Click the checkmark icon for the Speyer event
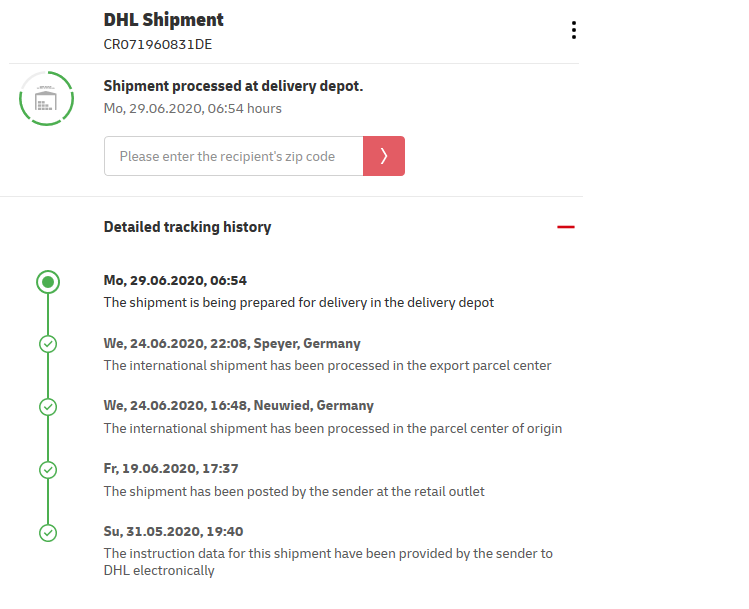This screenshot has width=749, height=609. (48, 344)
